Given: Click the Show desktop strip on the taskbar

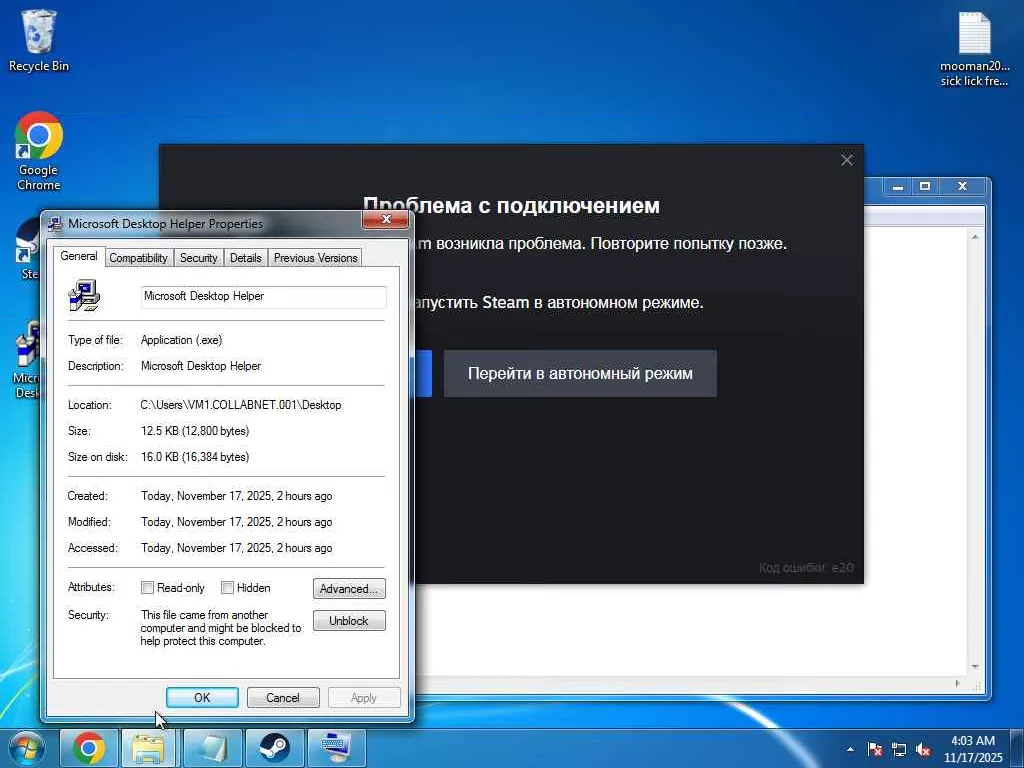Looking at the screenshot, I should pyautogui.click(x=1019, y=748).
